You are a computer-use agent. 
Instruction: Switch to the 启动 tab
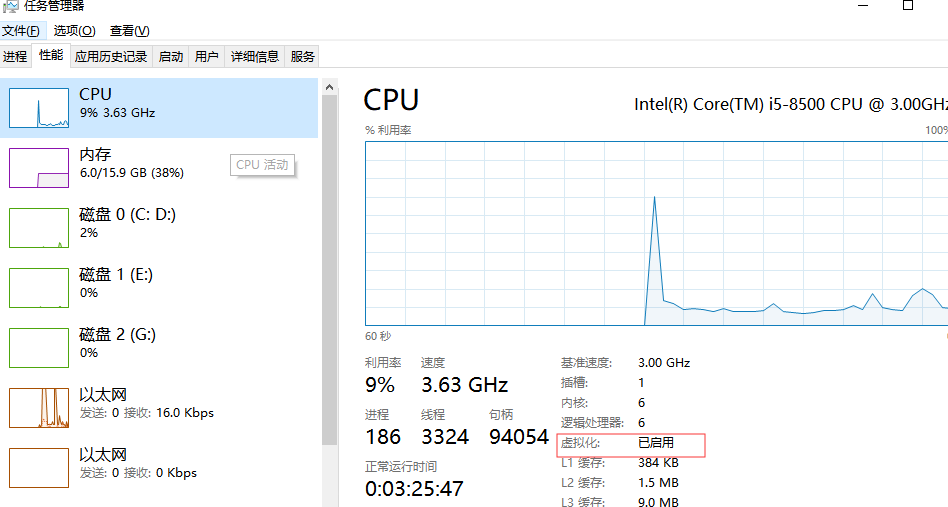coord(171,57)
